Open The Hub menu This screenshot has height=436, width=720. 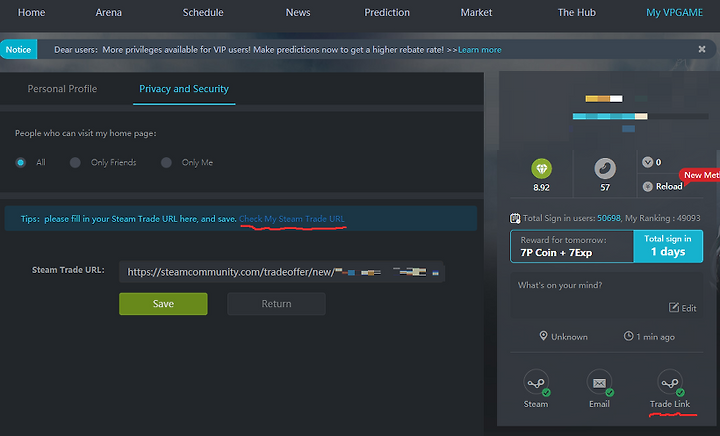pos(577,12)
